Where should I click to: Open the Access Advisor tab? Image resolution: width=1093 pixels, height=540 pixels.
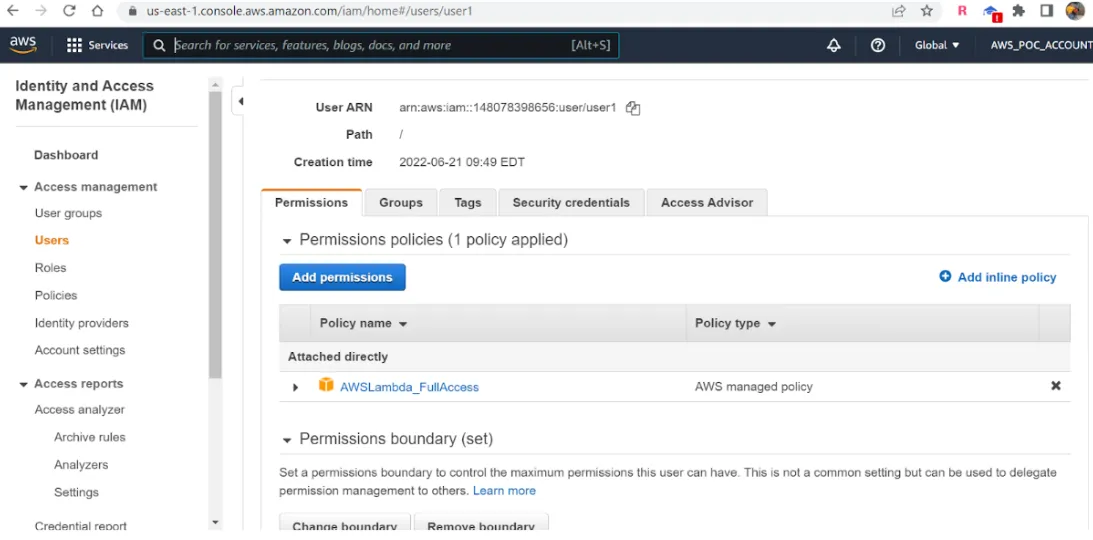tap(707, 202)
